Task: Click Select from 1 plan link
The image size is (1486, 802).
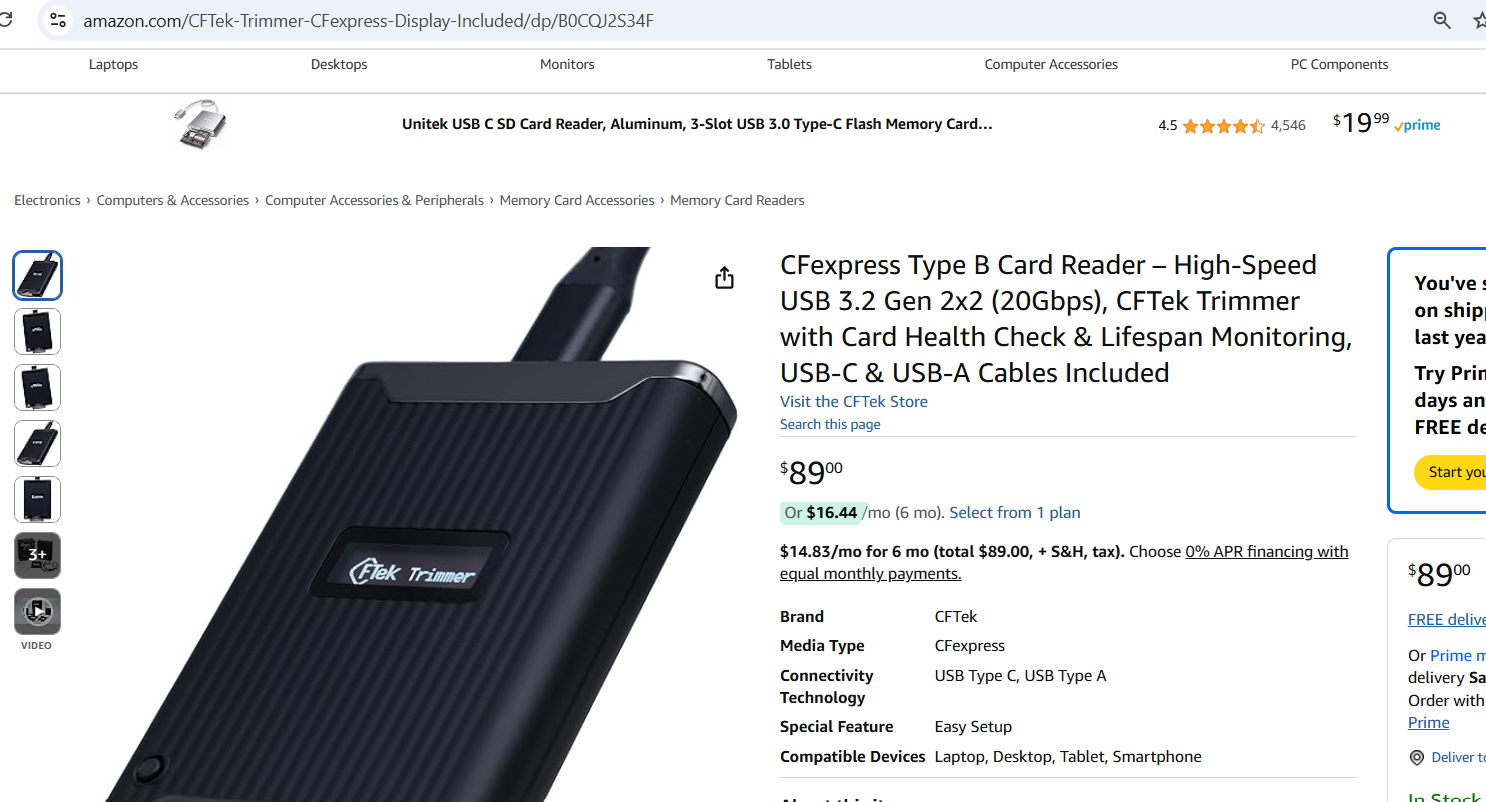Action: (1015, 512)
